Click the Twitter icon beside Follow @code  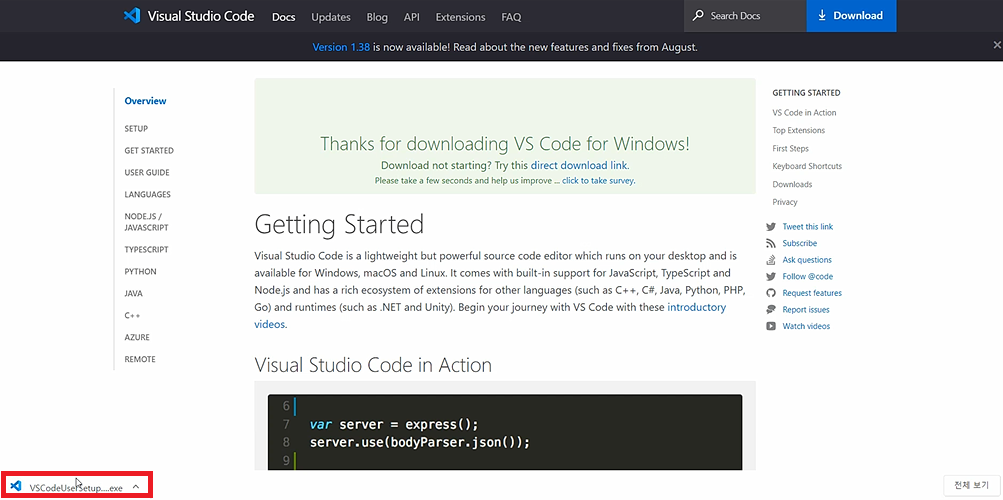point(771,277)
